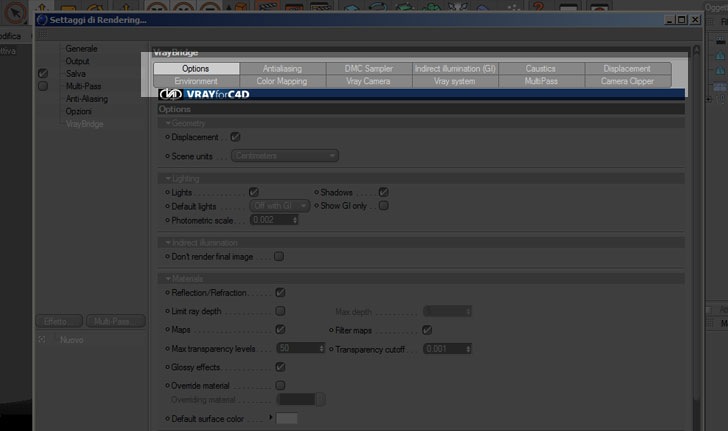Viewport: 728px width, 431px height.
Task: Open the Scene units Centimeters dropdown
Action: click(x=285, y=156)
